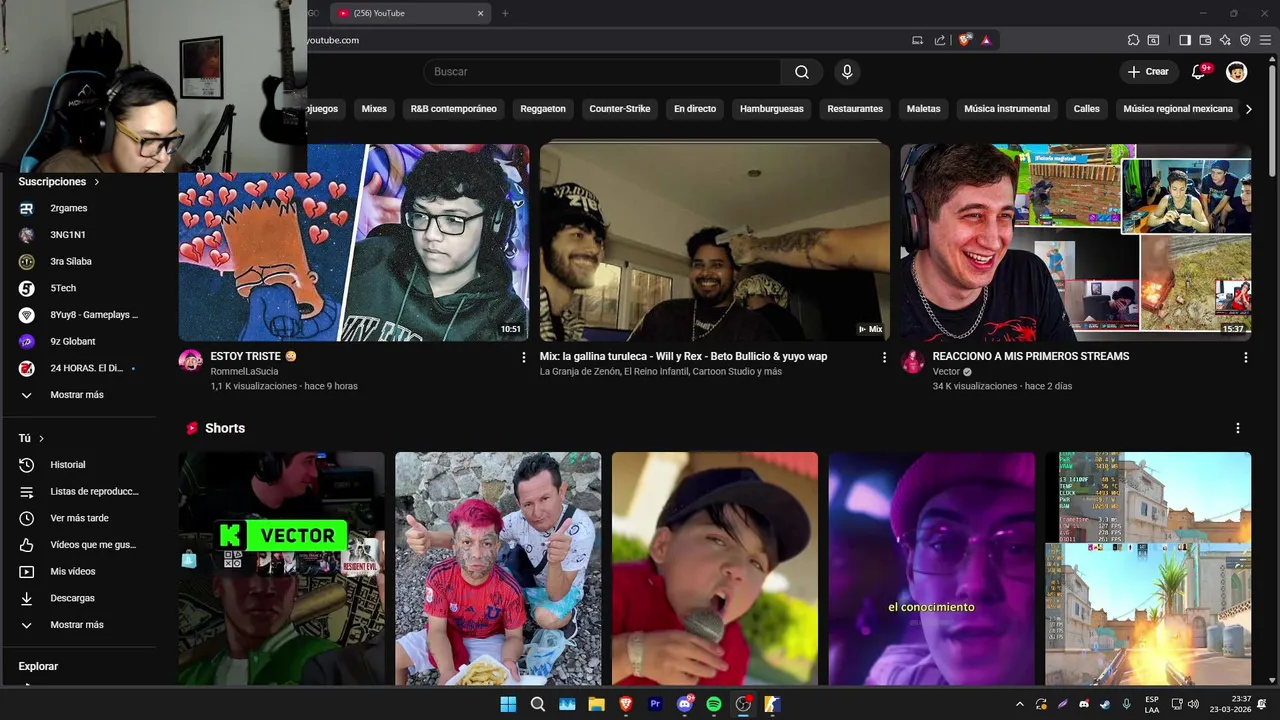Expand the Tú section chevron
This screenshot has width=1280, height=720.
click(41, 438)
